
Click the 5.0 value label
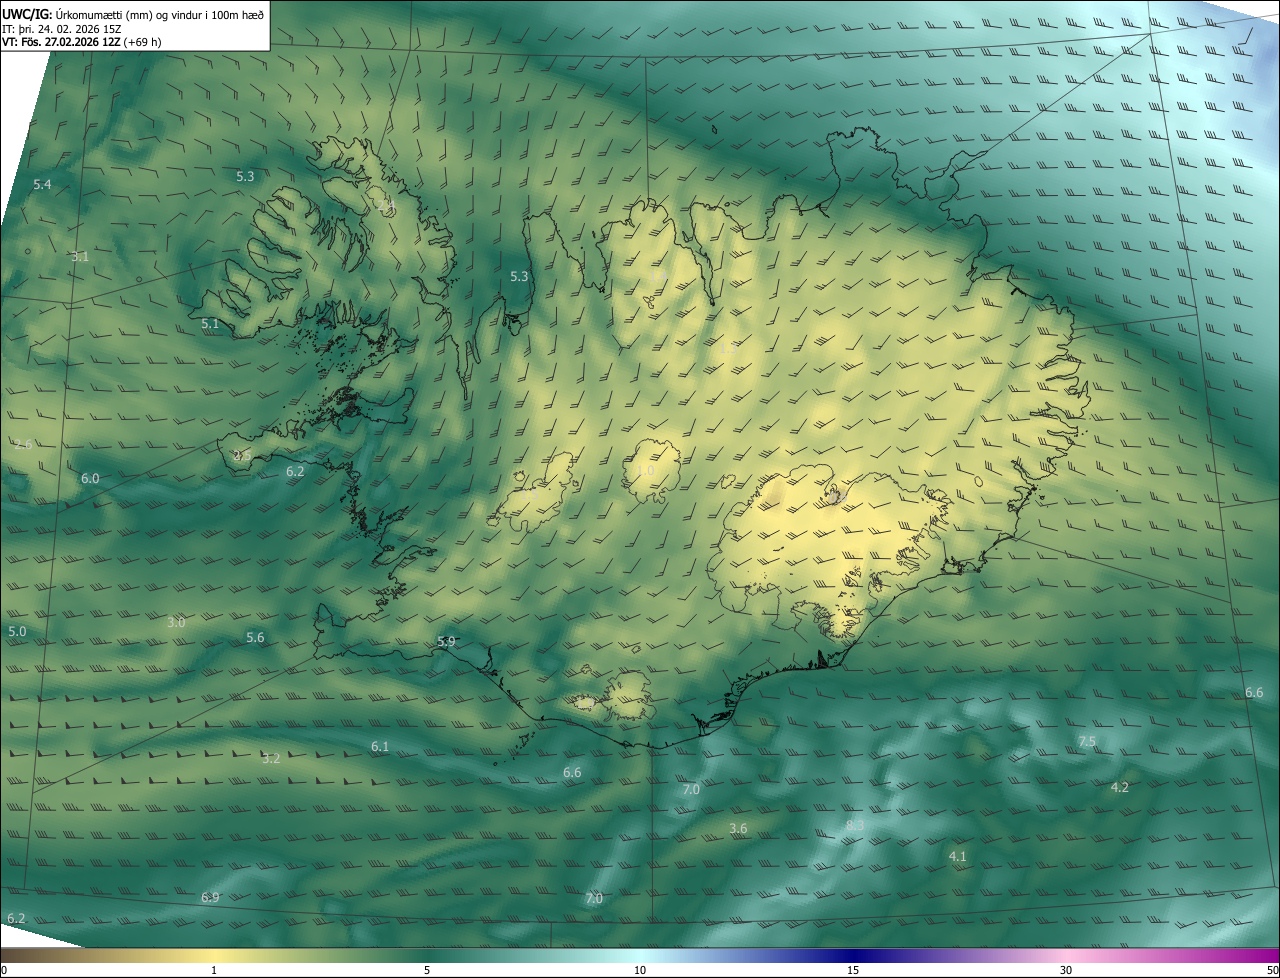pyautogui.click(x=17, y=632)
